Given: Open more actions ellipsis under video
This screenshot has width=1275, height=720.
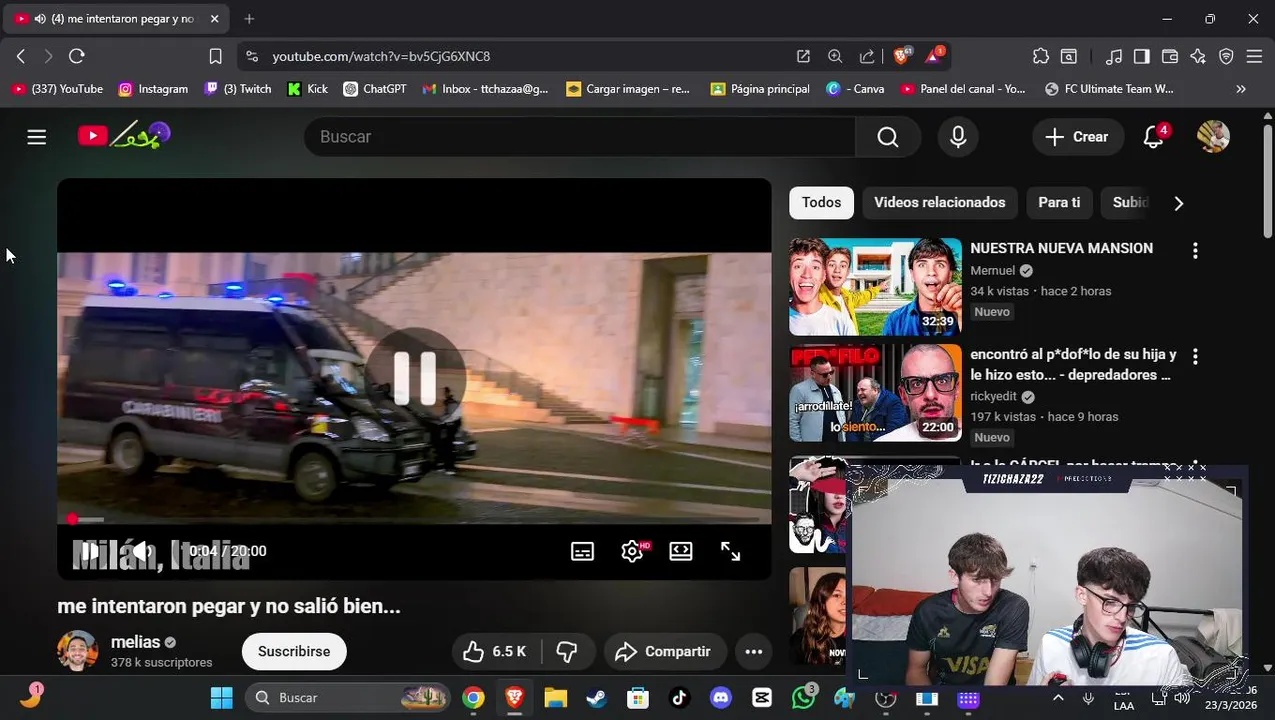Looking at the screenshot, I should 754,652.
